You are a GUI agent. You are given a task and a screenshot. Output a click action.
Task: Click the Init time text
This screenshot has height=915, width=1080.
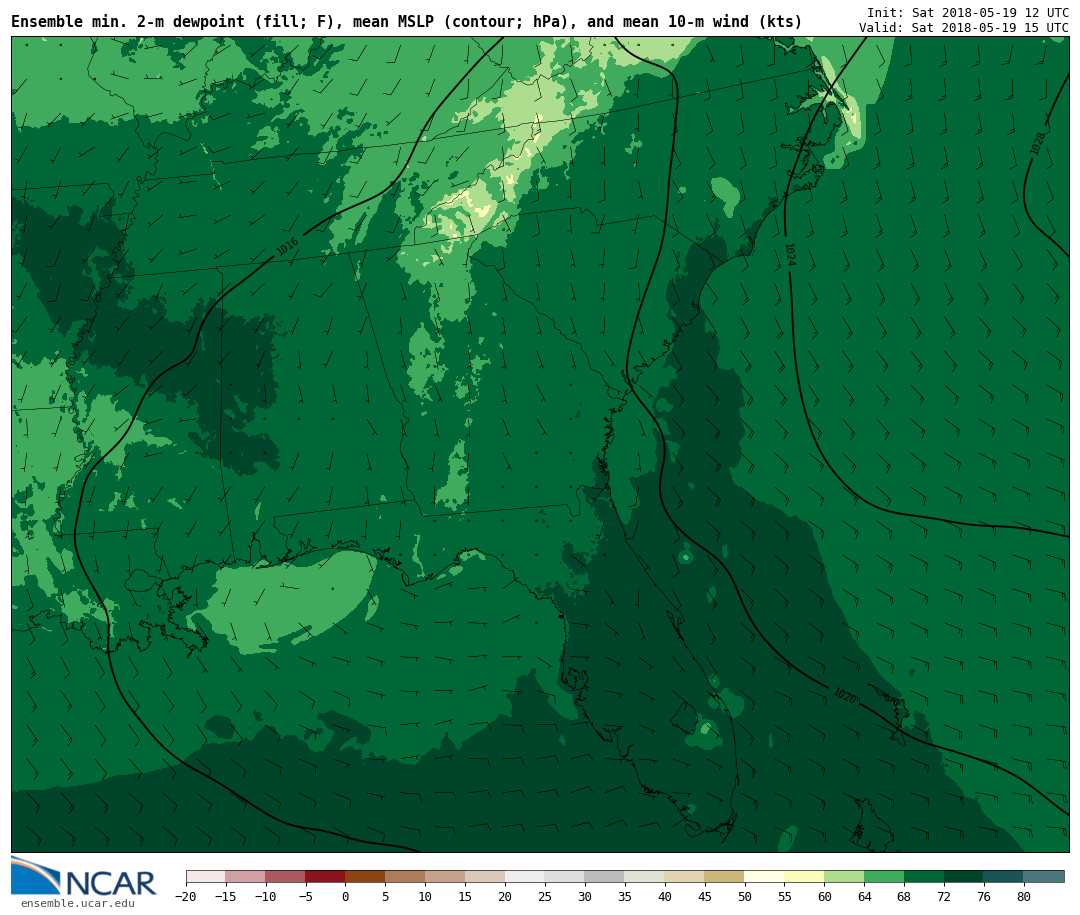click(x=967, y=13)
